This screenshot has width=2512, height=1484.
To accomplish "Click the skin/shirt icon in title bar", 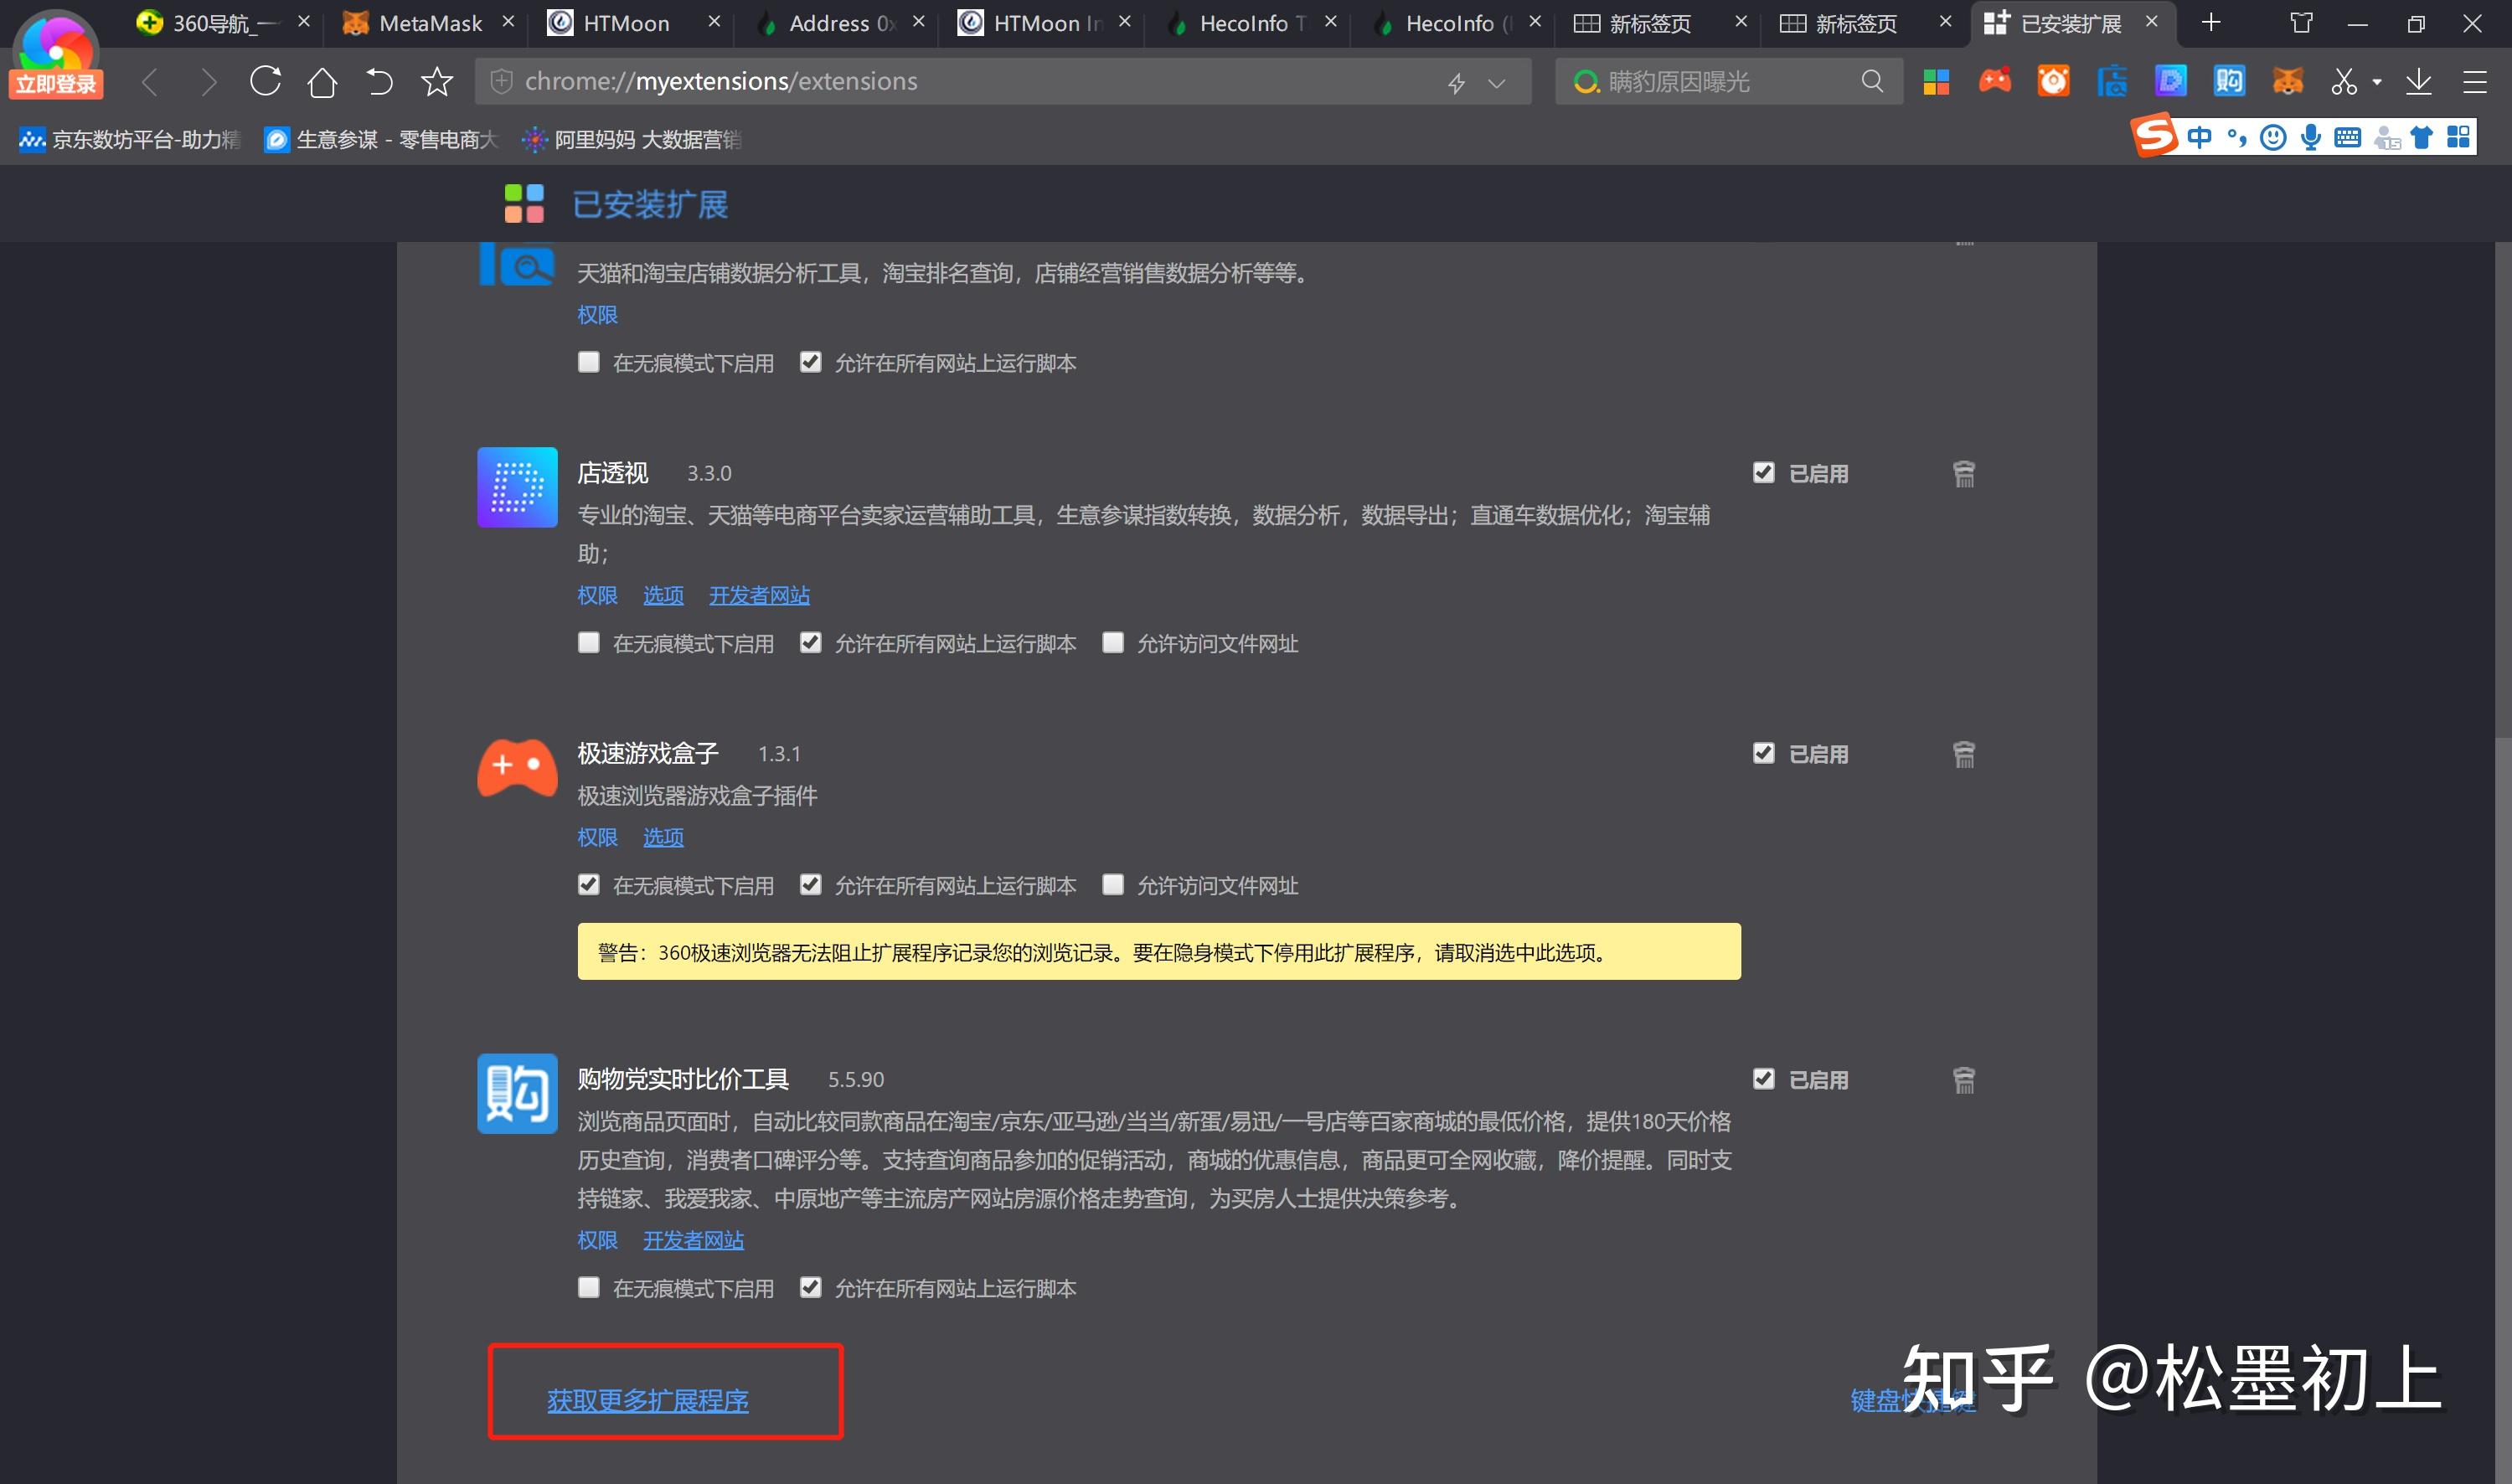I will coord(2301,22).
